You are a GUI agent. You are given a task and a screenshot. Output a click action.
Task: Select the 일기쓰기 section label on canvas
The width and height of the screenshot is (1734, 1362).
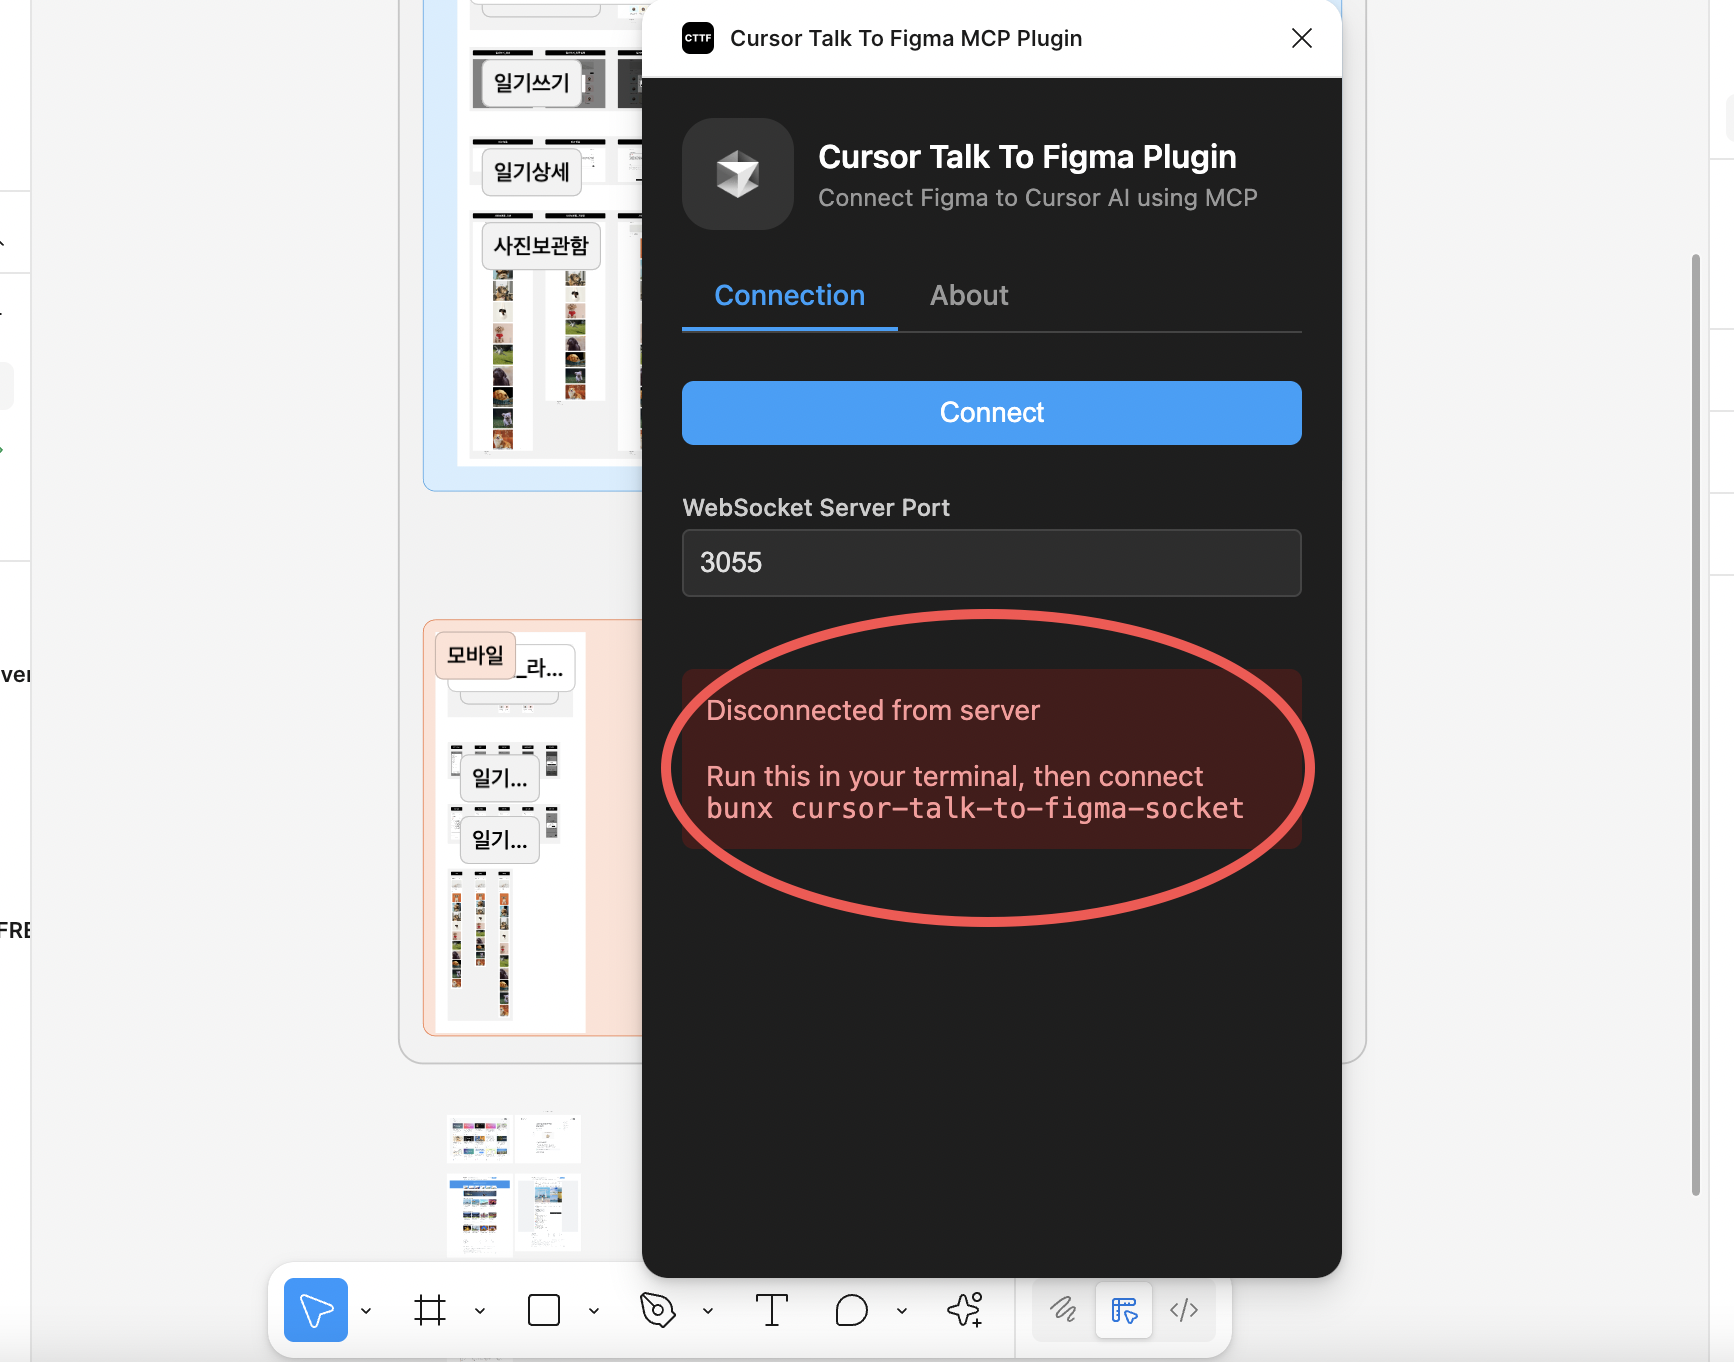(x=532, y=83)
